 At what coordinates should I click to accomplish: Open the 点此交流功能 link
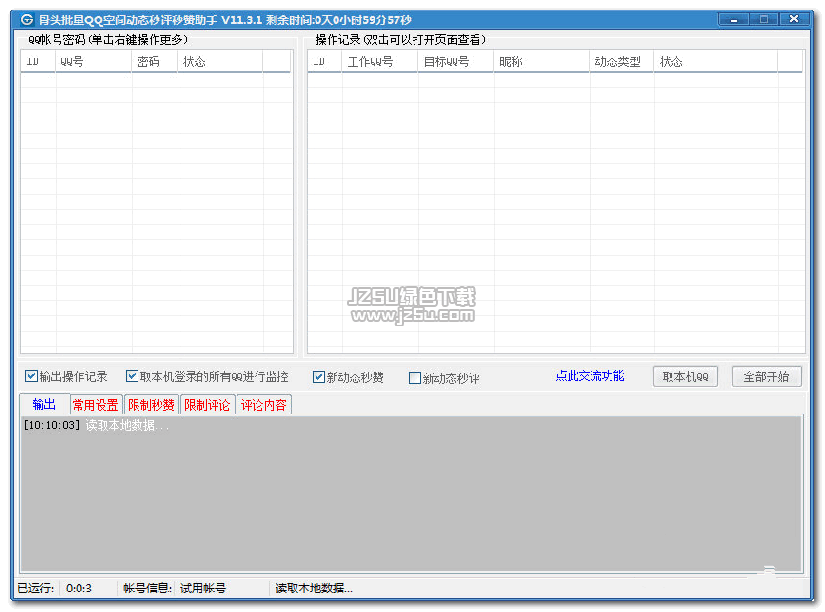590,376
